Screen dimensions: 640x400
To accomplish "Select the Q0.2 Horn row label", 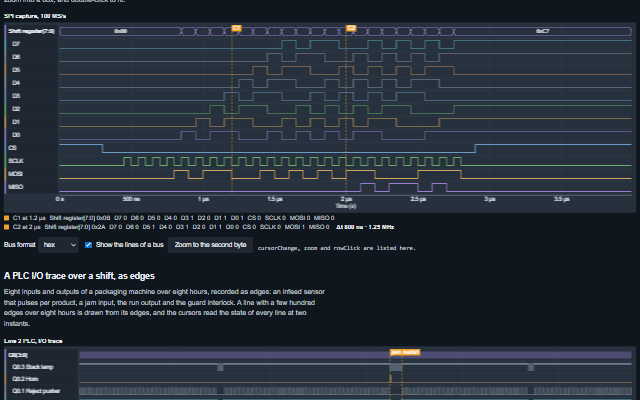I will coord(25,379).
